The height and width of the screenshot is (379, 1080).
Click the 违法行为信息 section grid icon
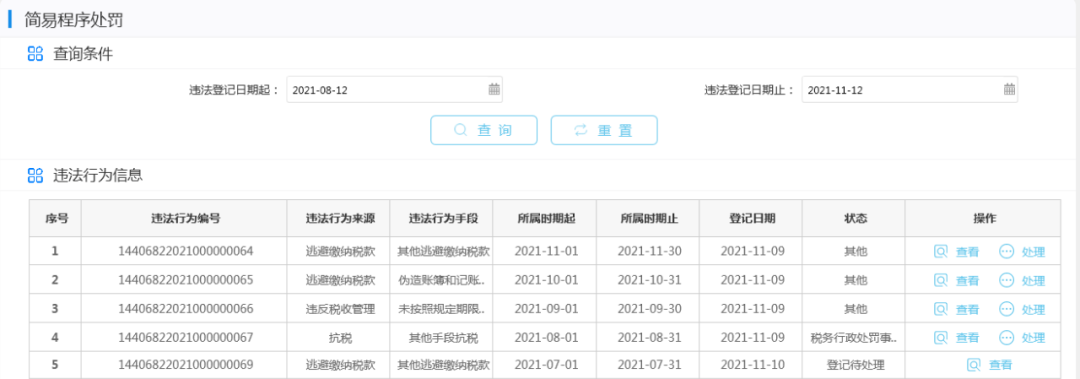pyautogui.click(x=35, y=175)
